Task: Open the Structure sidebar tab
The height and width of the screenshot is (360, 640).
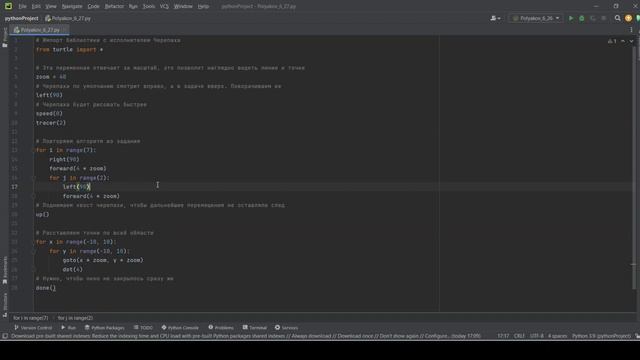Action: (4, 304)
